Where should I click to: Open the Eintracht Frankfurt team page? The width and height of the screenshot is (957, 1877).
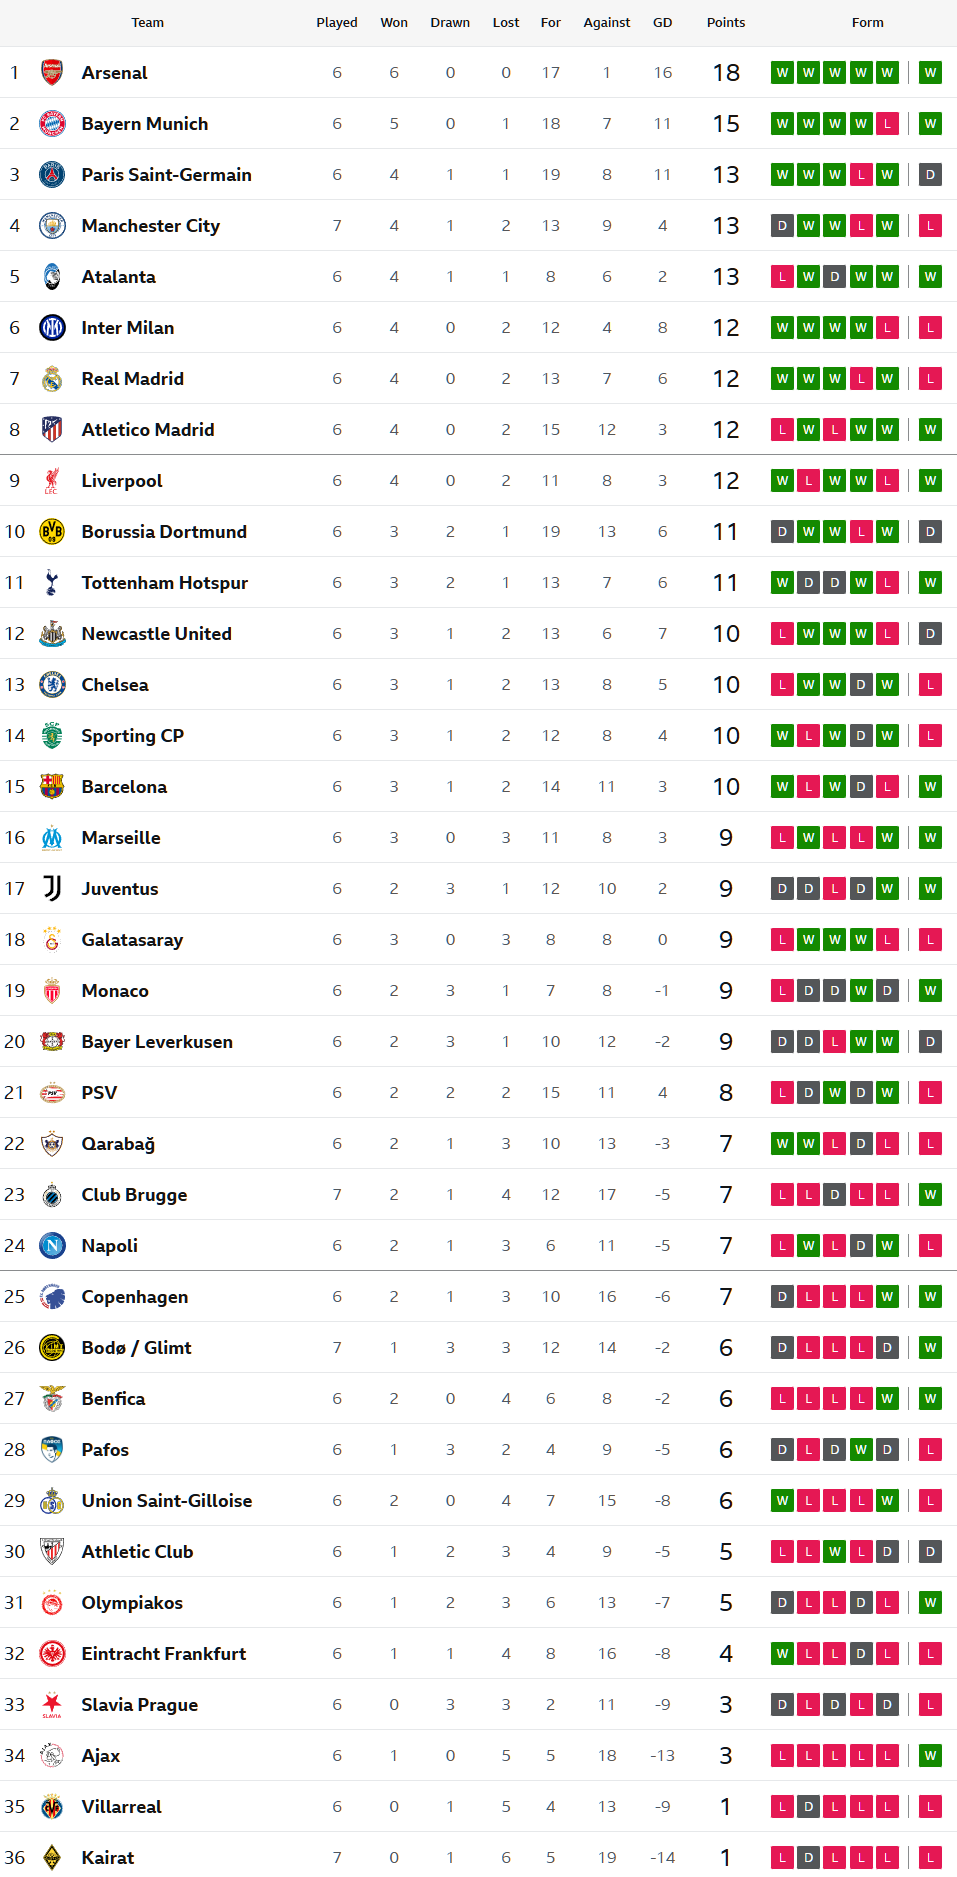tap(163, 1653)
